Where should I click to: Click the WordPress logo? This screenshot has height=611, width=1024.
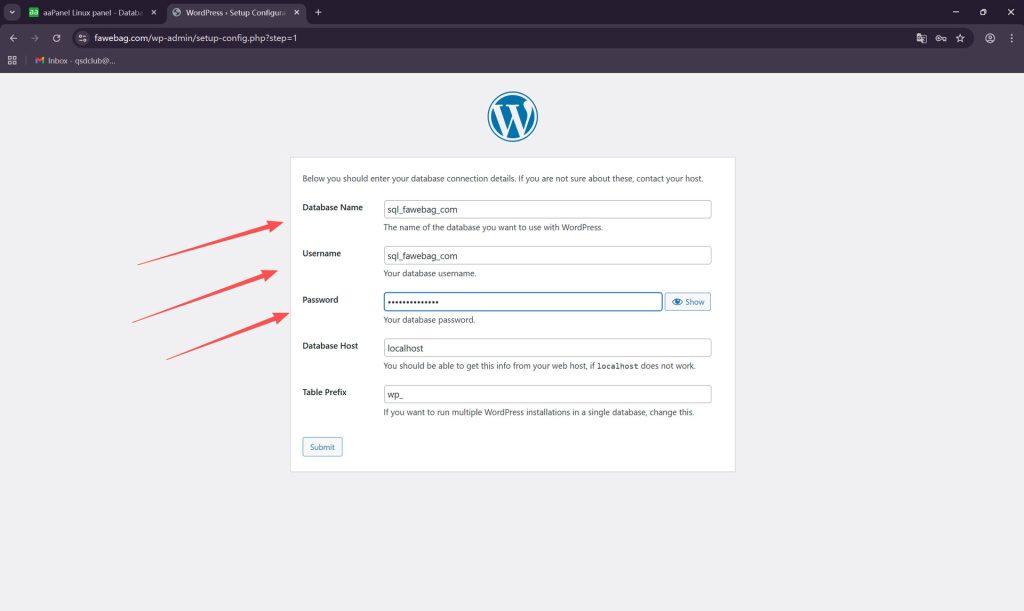pos(512,117)
